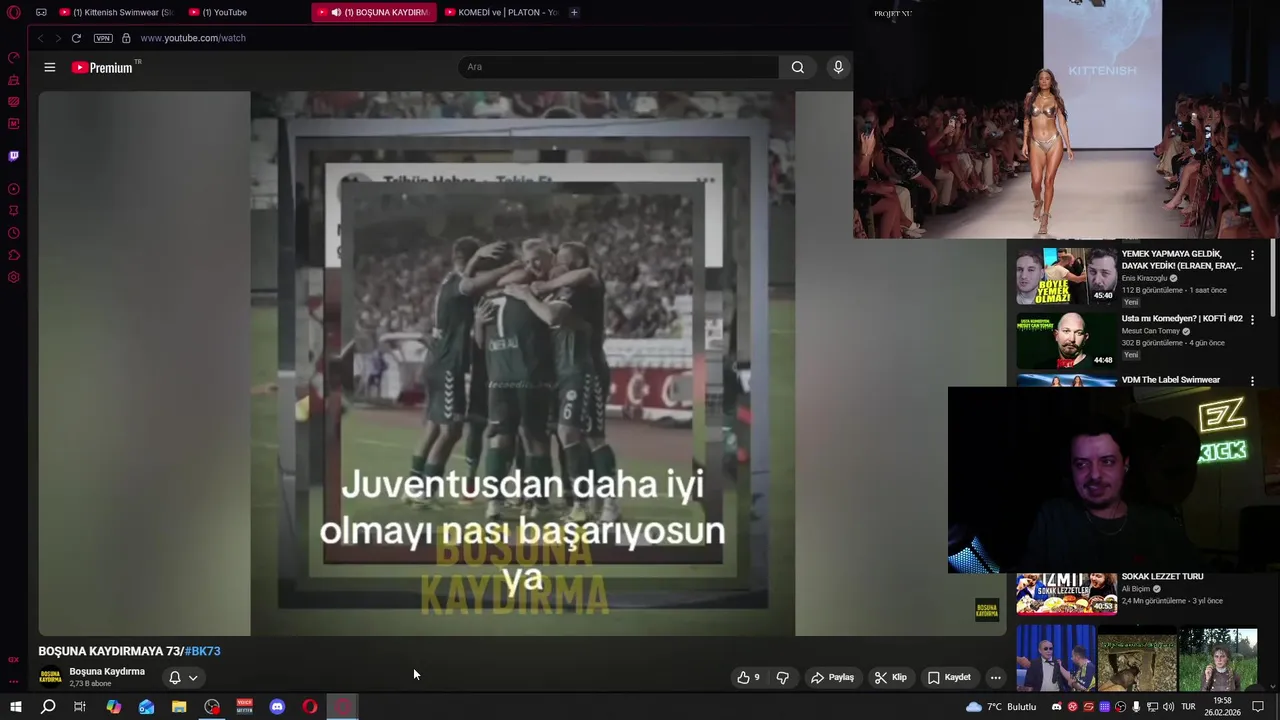Click the Enis Kirazoğlu channel name
Viewport: 1280px width, 720px height.
coord(1144,278)
